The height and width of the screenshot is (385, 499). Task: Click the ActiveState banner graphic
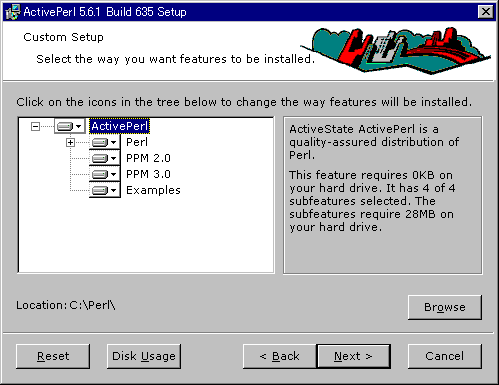pos(397,50)
